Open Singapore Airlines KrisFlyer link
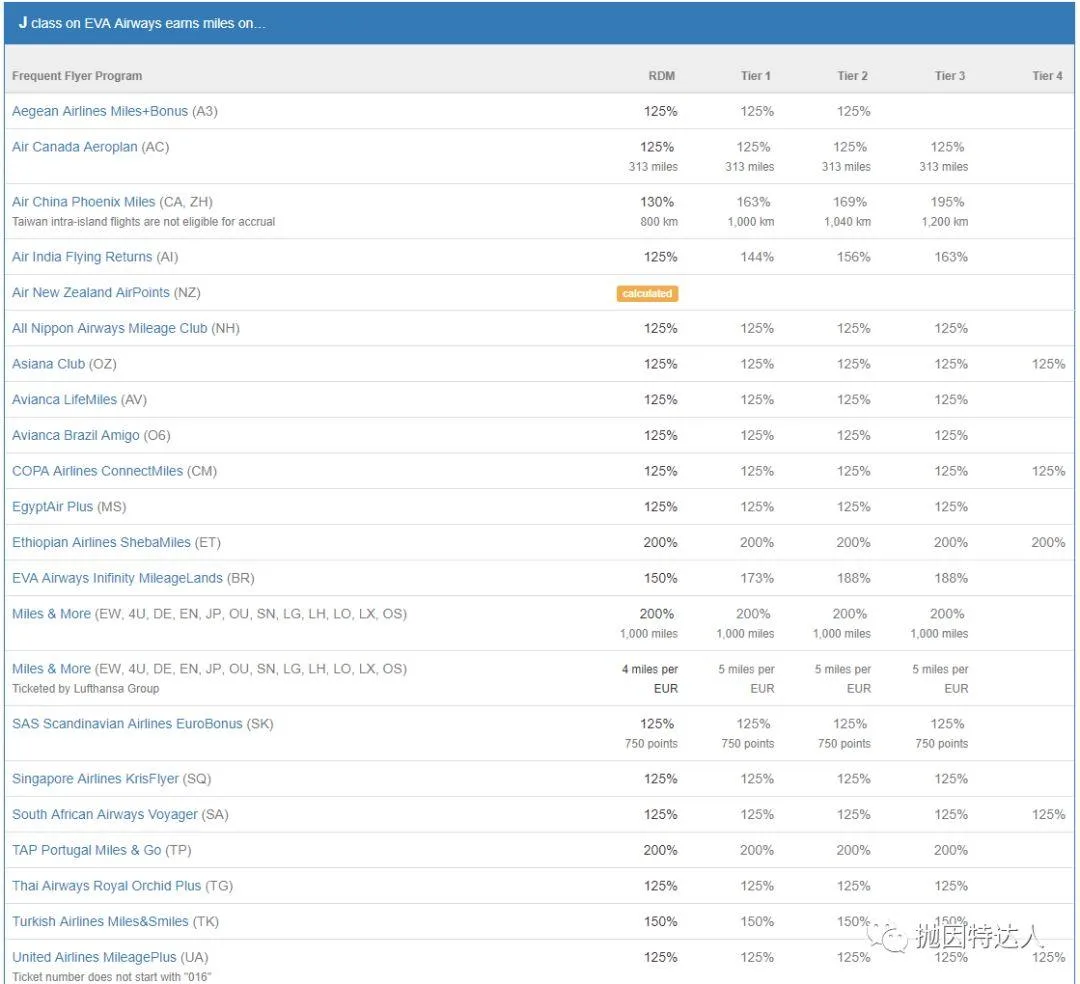 pos(95,779)
